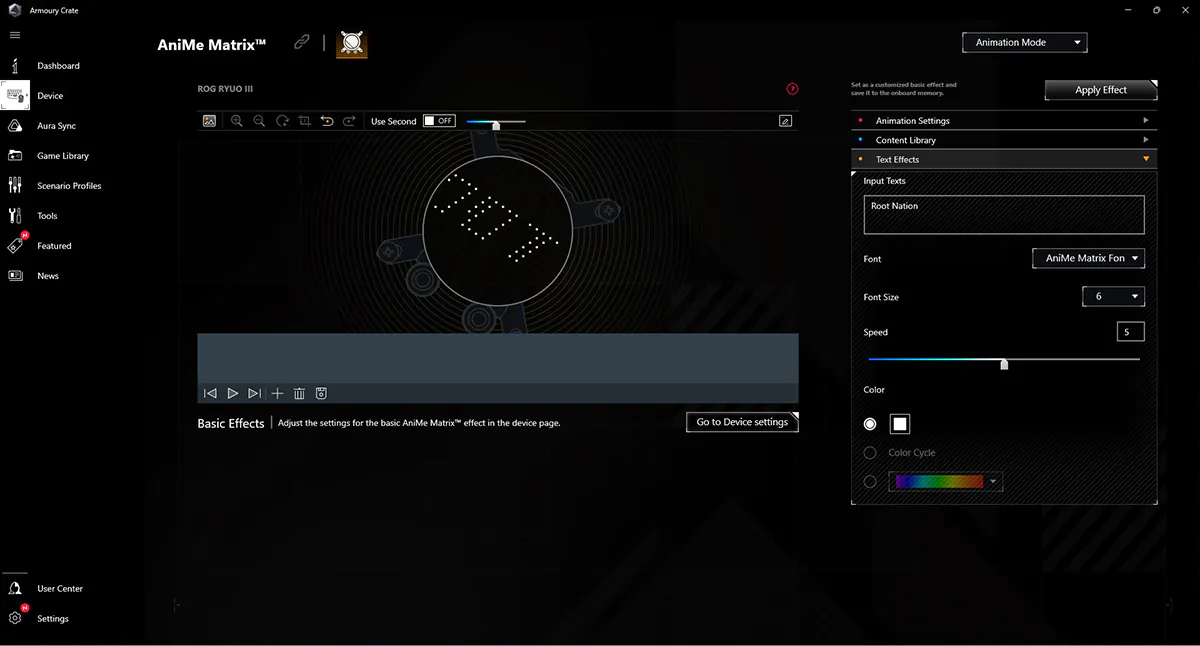
Task: Select the solid color radio button
Action: 870,424
